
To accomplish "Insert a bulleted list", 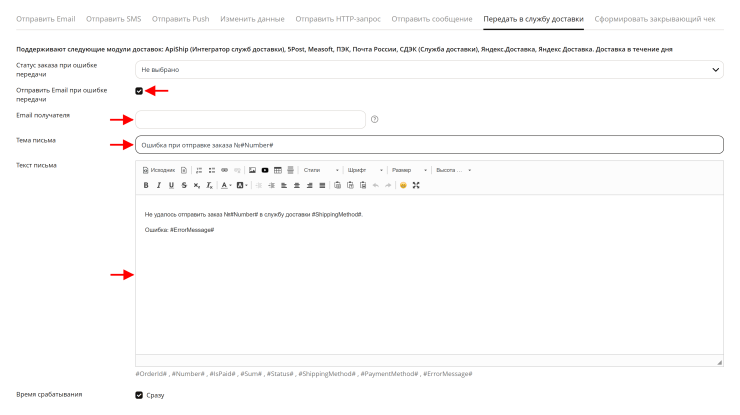I will (x=212, y=170).
